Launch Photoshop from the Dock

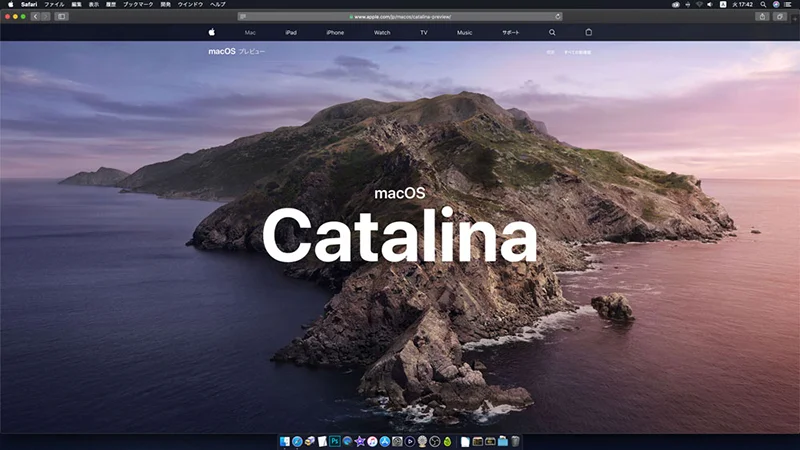click(334, 441)
